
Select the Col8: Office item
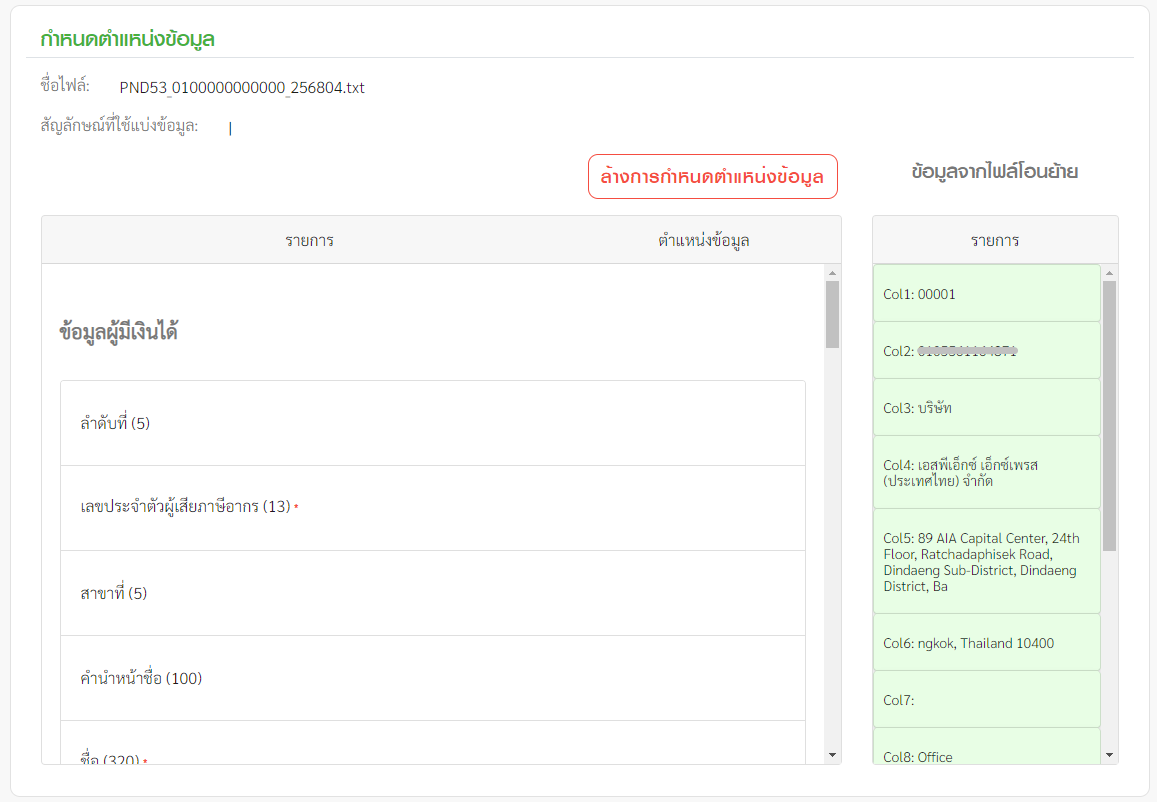986,750
